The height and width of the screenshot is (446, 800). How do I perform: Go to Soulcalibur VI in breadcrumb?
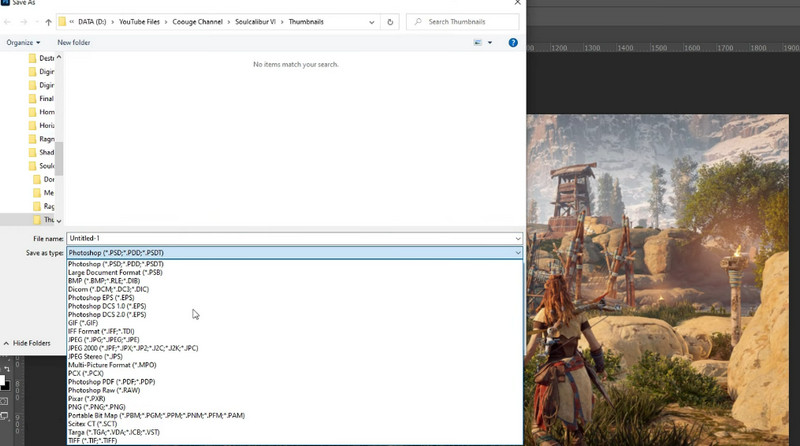(x=256, y=22)
